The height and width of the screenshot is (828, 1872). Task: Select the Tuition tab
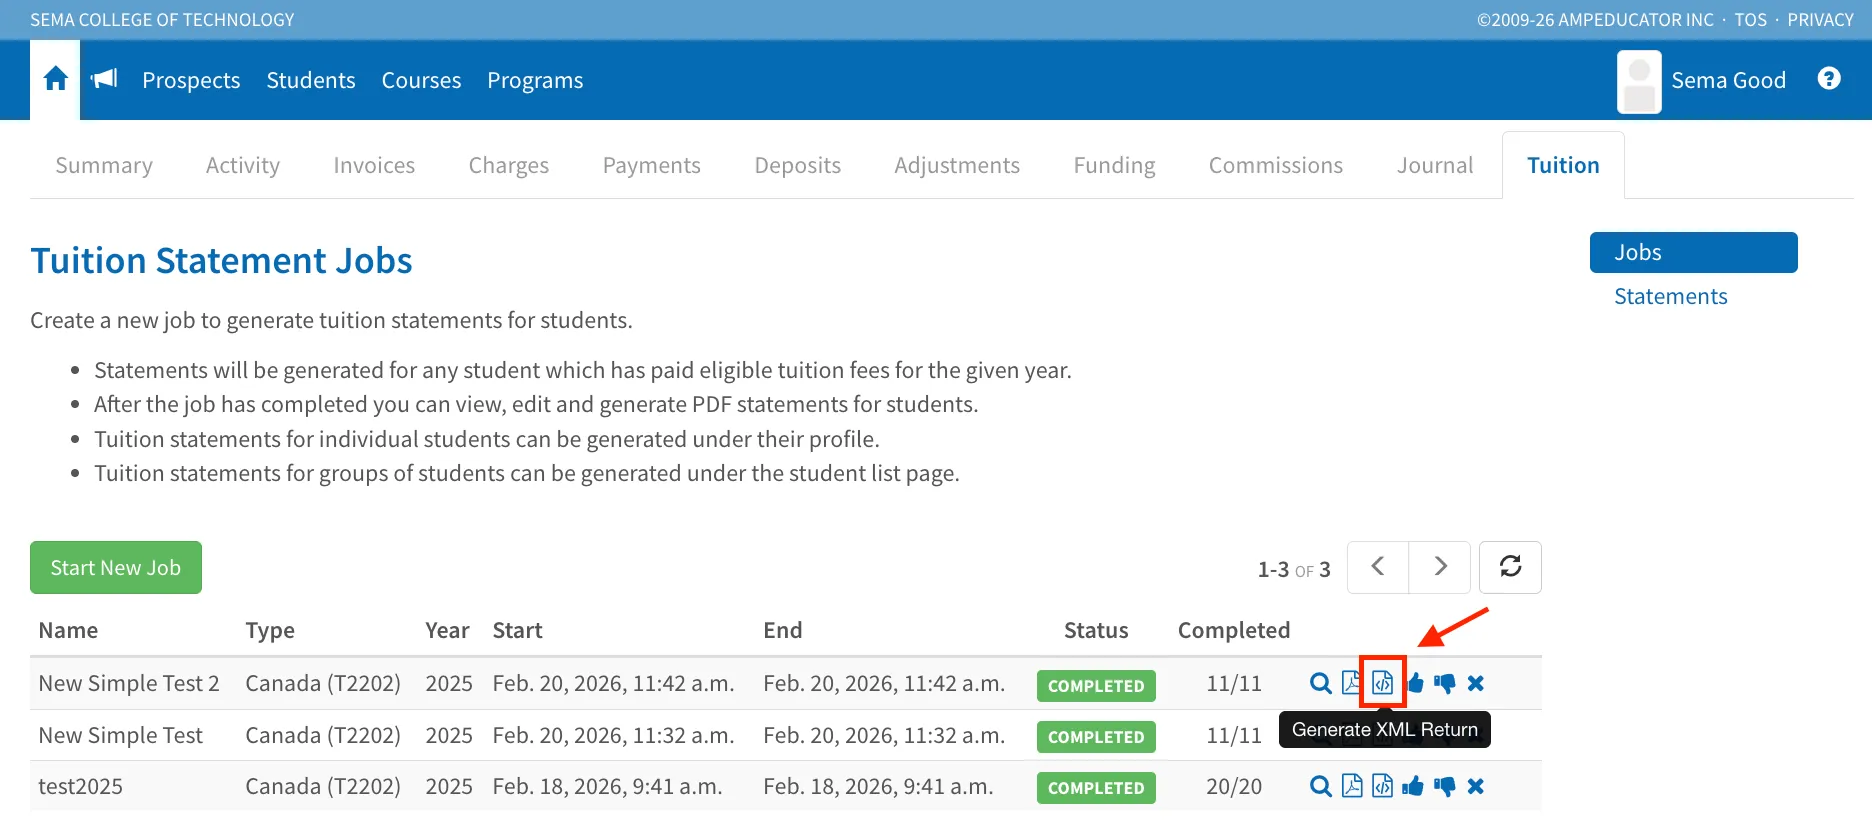1563,165
